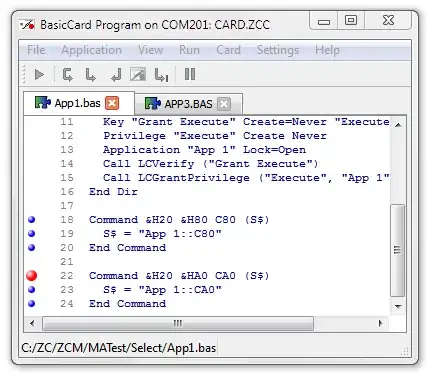Viewport: 427px width, 374px height.
Task: Click the vertical scrollbar up arrow
Action: coord(398,125)
